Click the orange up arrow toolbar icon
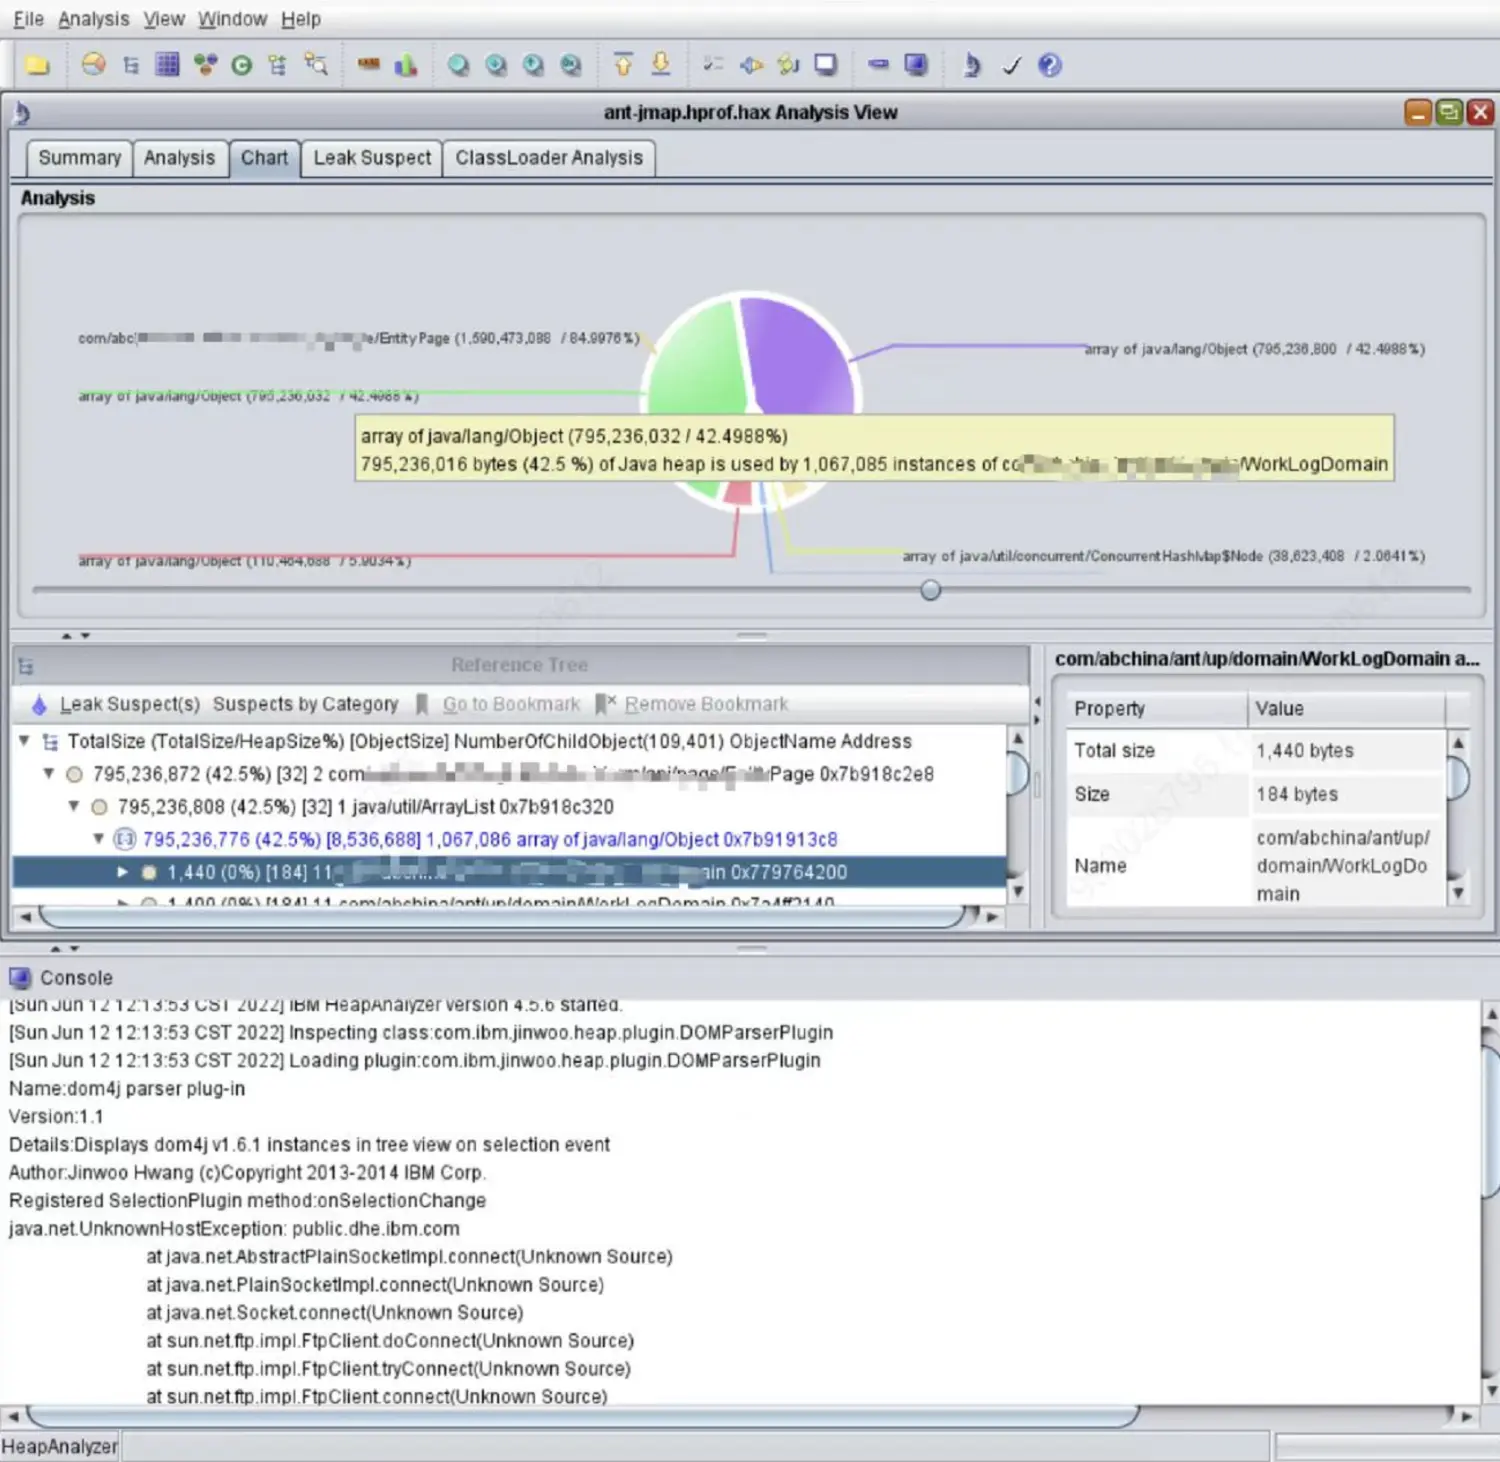Screen dimensions: 1500x1462 point(623,65)
